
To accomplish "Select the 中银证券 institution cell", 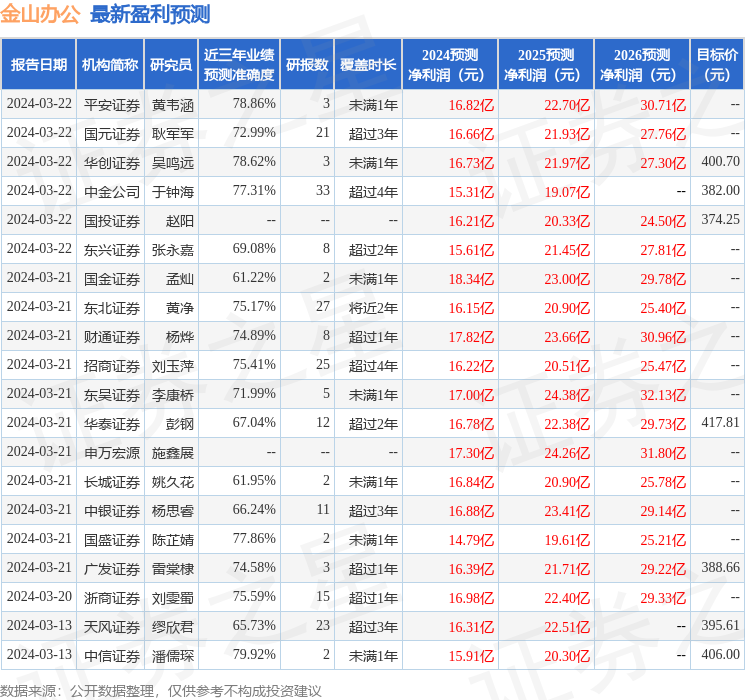I will pyautogui.click(x=112, y=510).
